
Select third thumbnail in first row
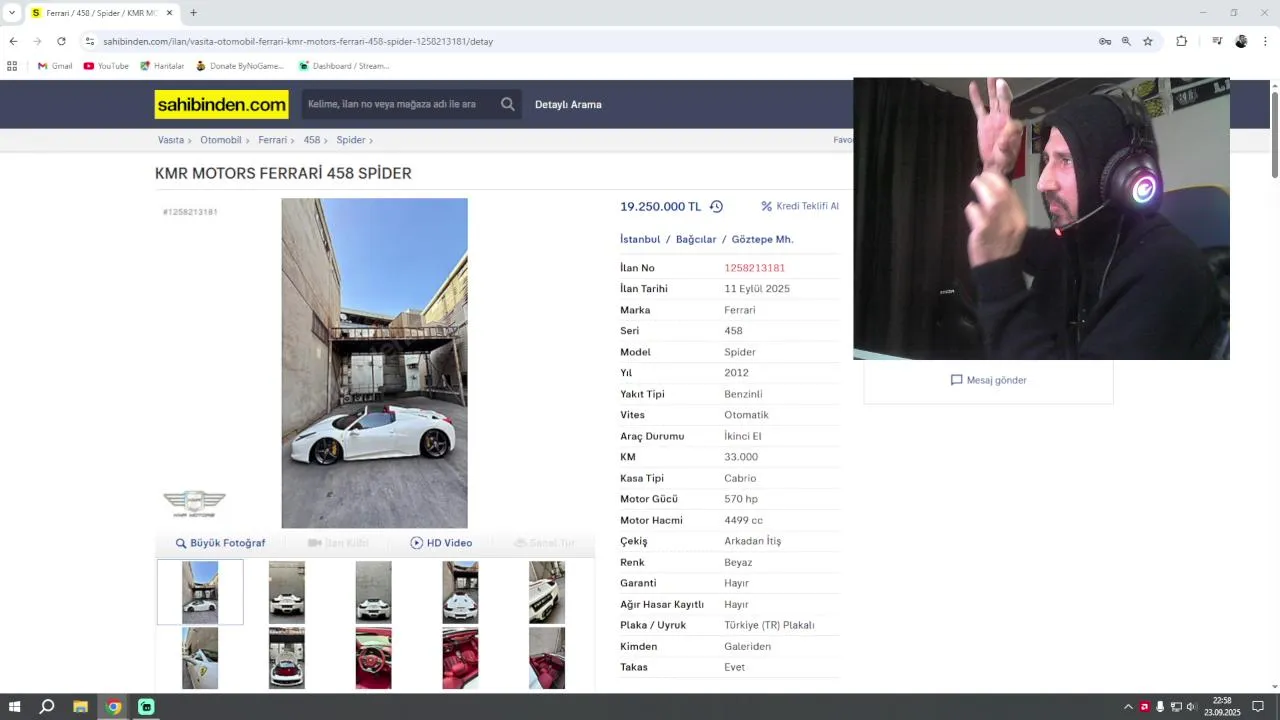click(x=373, y=592)
